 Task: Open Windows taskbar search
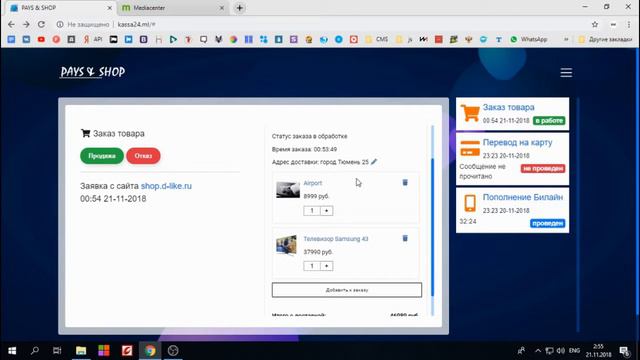tap(35, 351)
